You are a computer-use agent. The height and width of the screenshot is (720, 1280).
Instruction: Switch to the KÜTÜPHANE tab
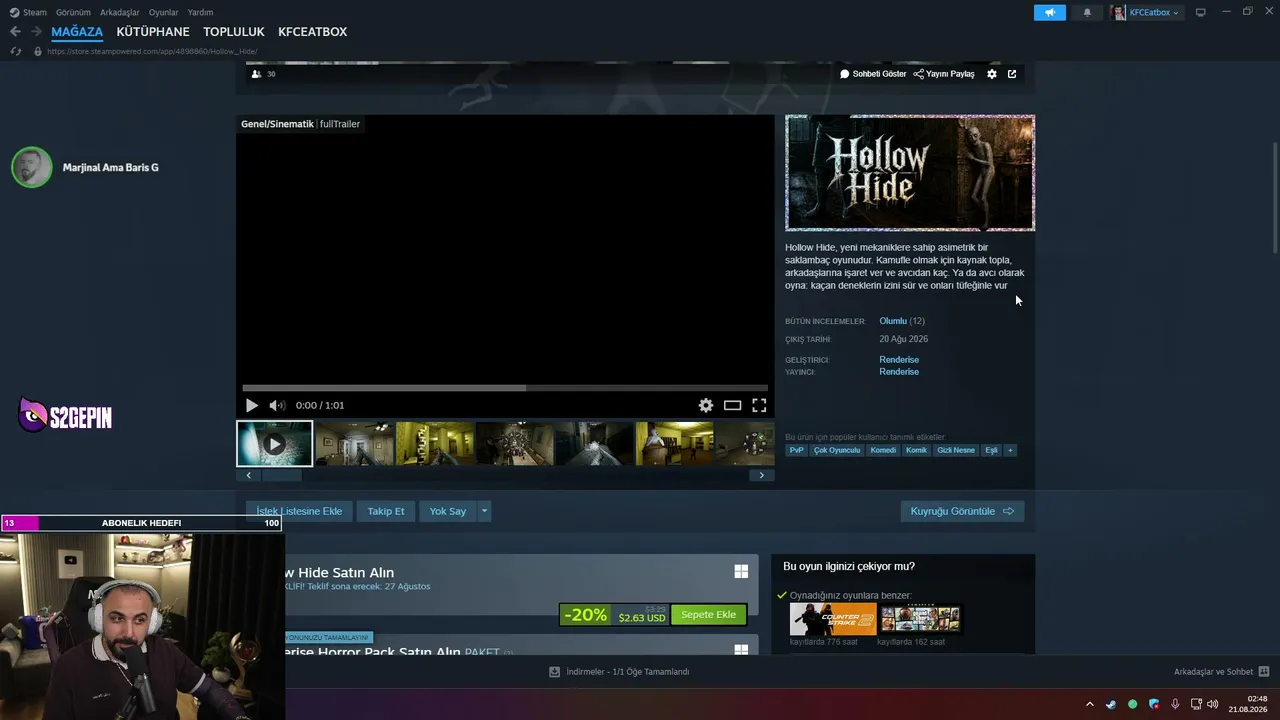pyautogui.click(x=153, y=32)
